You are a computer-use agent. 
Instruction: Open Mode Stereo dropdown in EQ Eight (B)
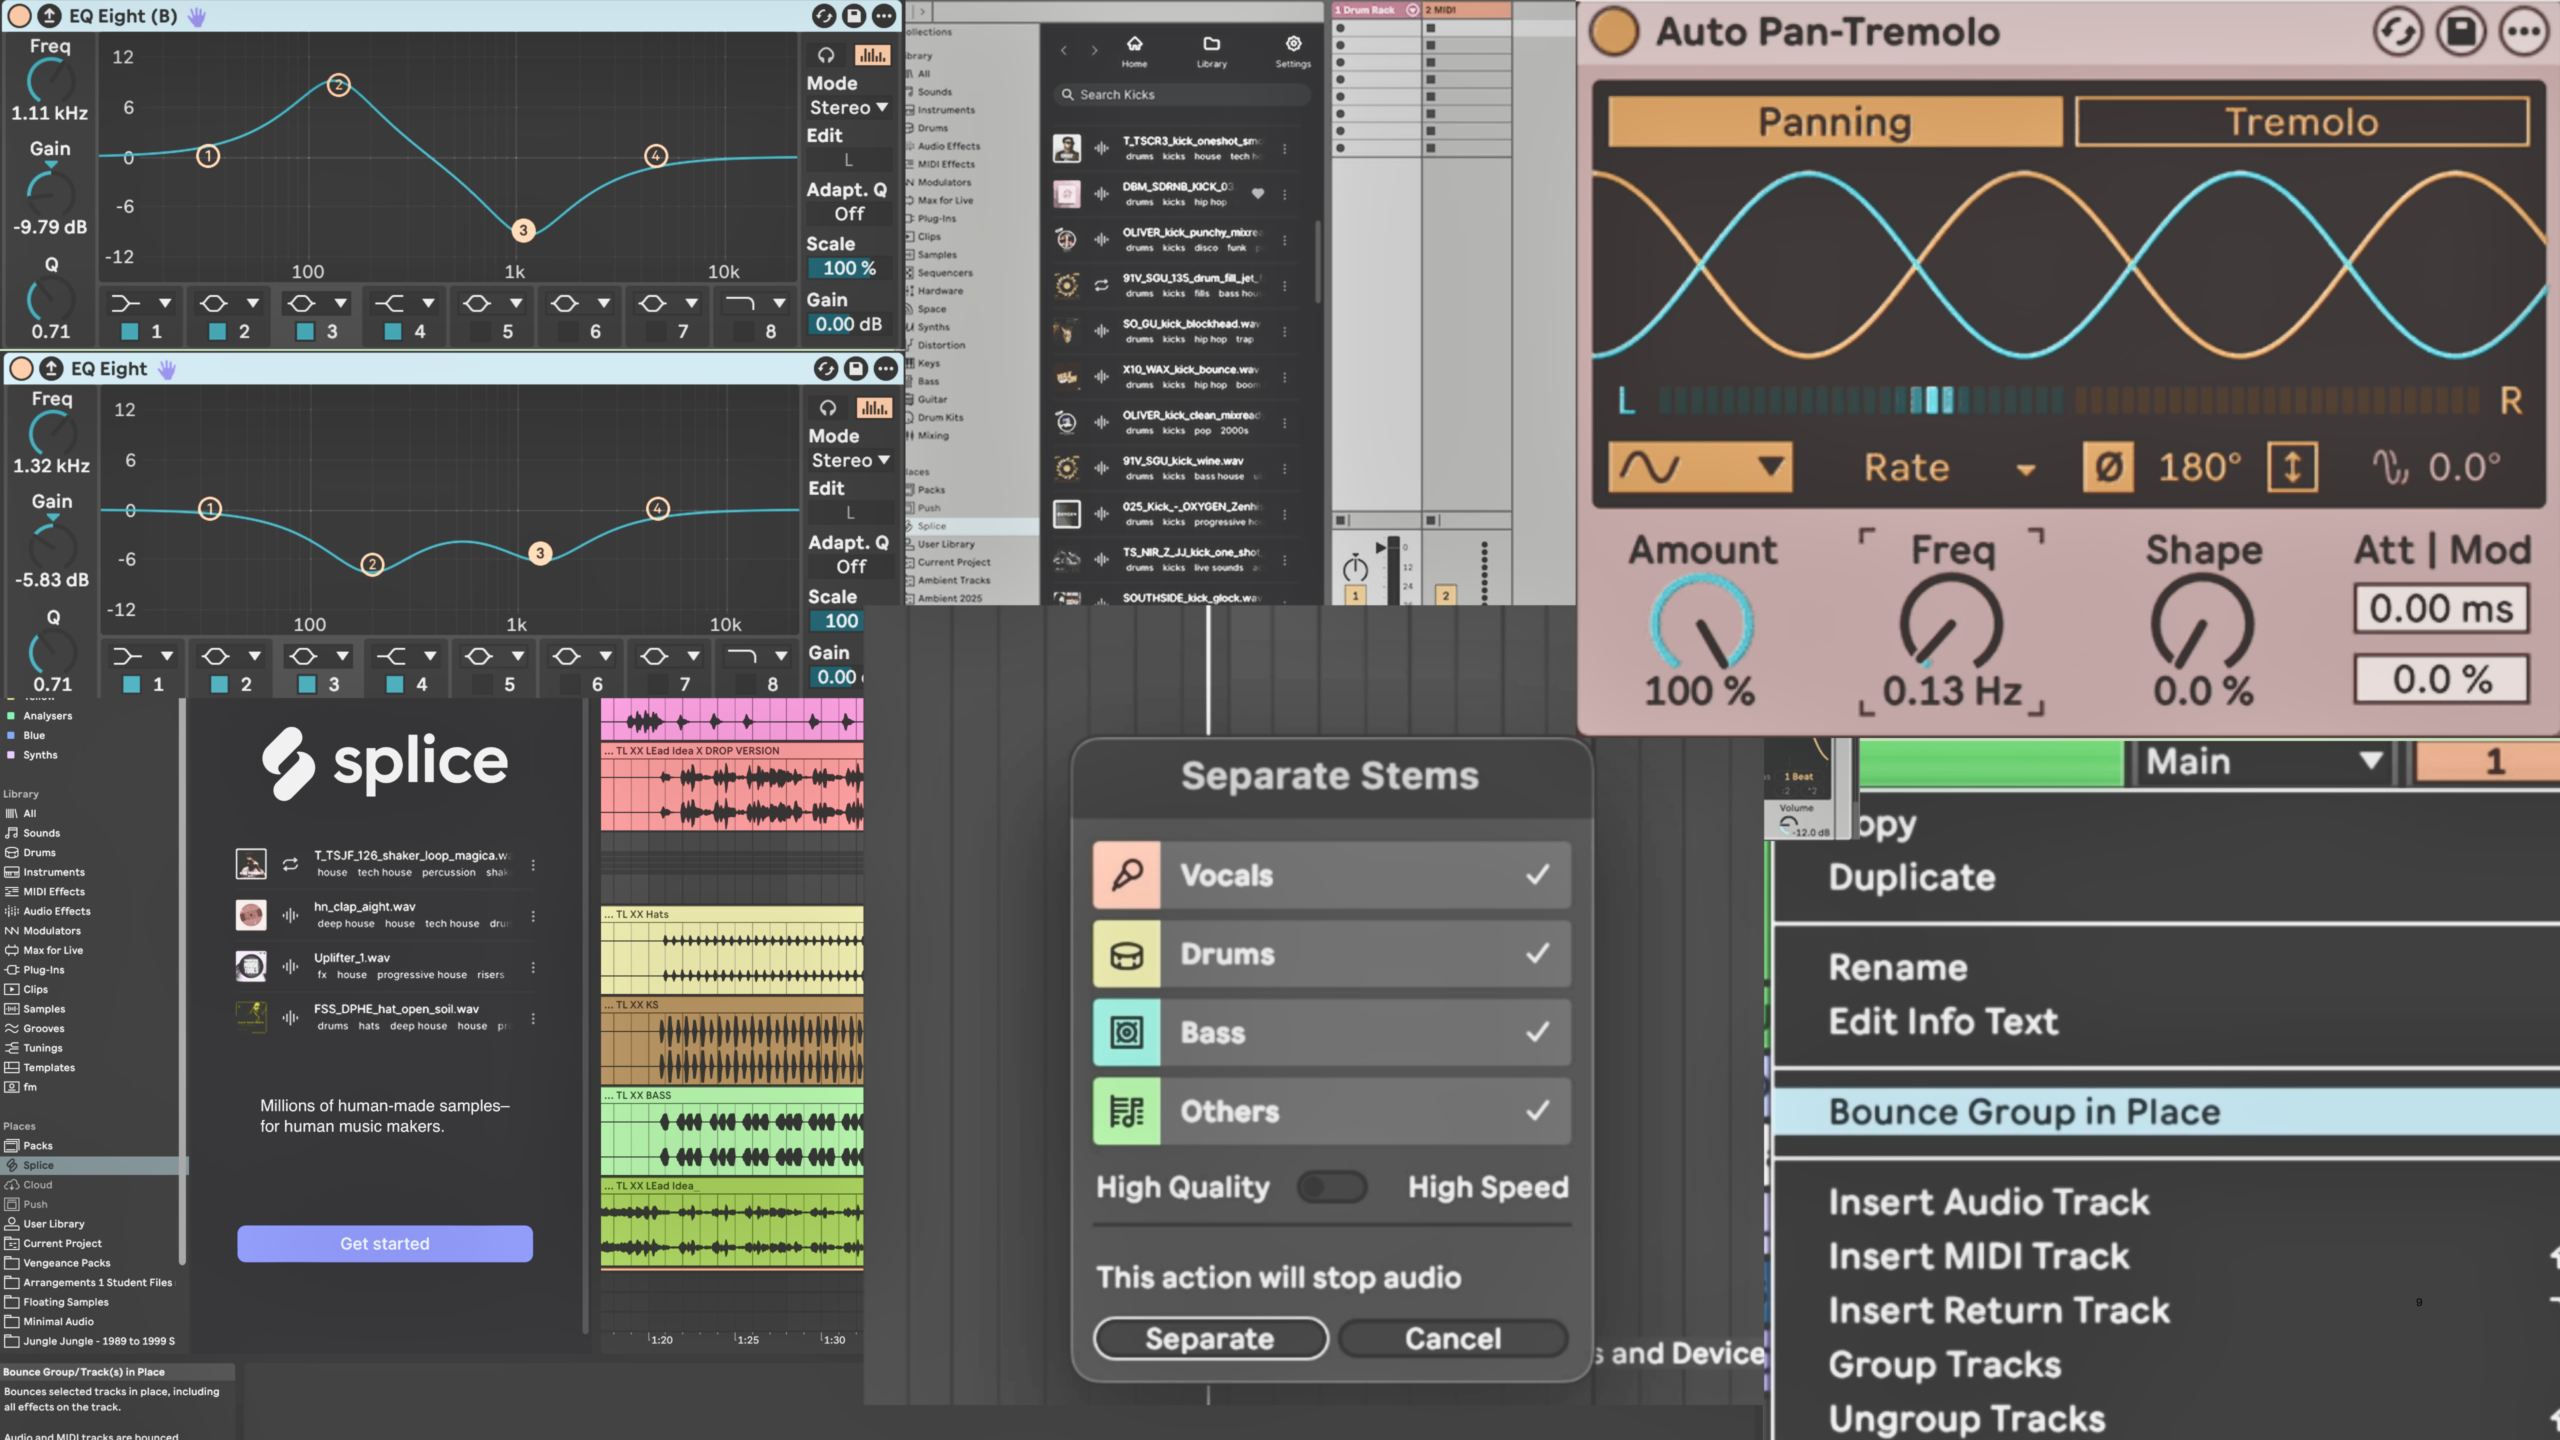(x=848, y=108)
